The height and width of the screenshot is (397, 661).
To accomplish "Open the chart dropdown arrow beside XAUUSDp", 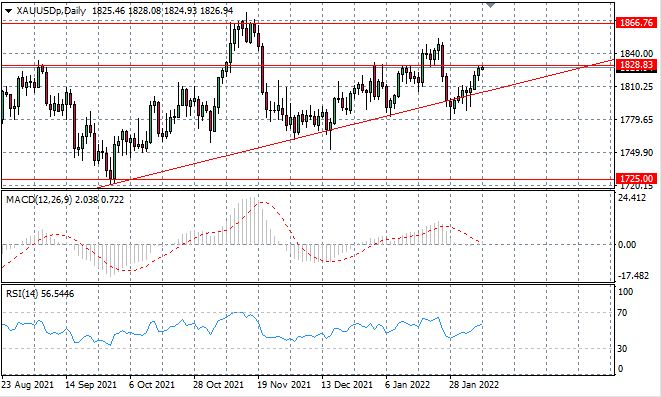I will [8, 11].
